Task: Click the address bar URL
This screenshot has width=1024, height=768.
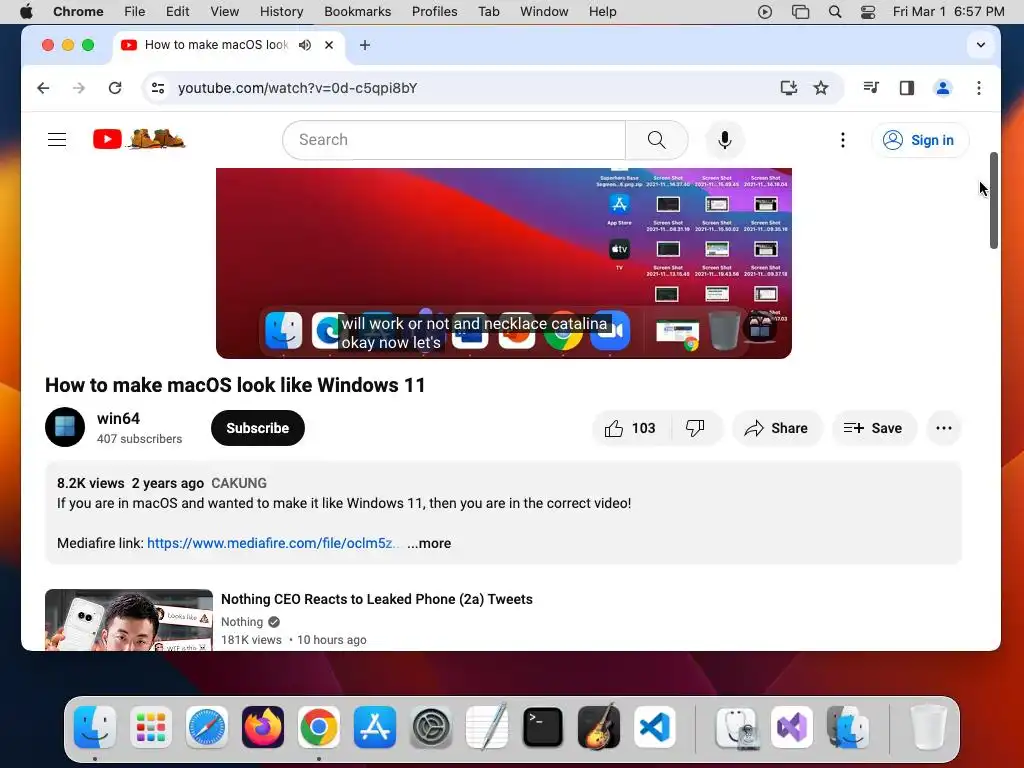Action: 297,88
